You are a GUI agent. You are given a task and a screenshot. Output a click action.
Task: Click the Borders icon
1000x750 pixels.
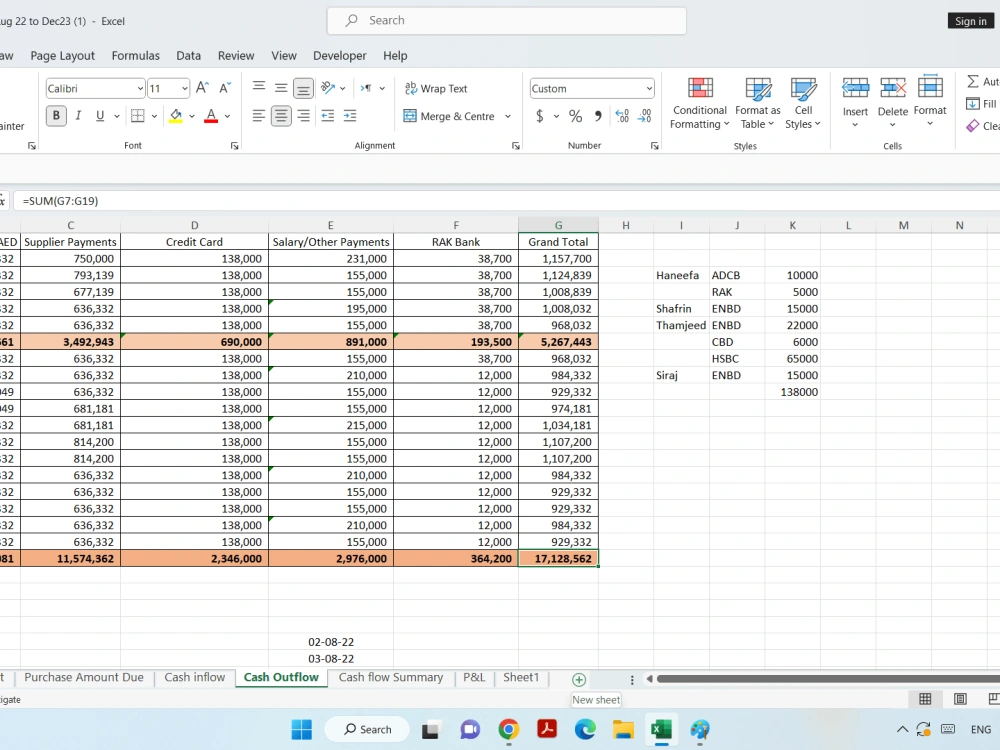pyautogui.click(x=137, y=115)
